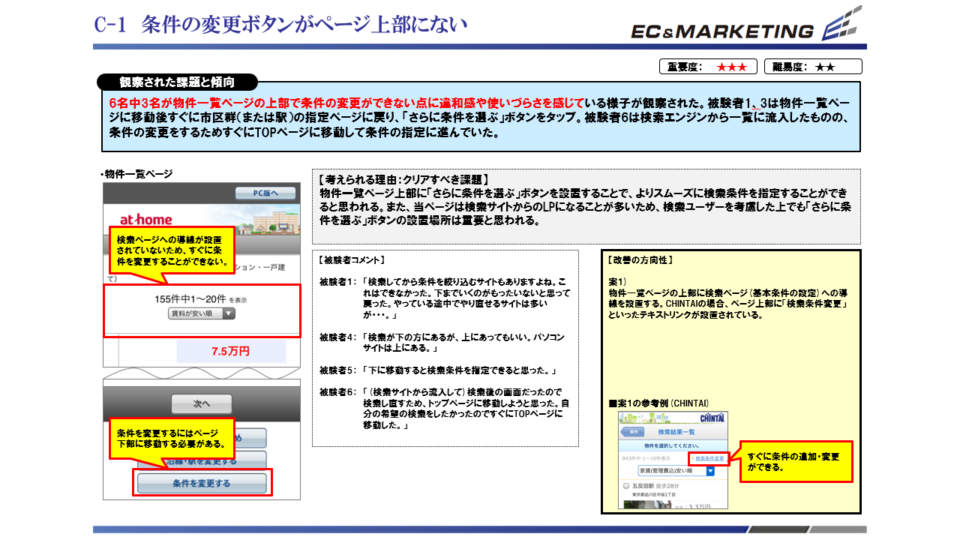Click the 【改善の方向性】 heading
960x540 pixels.
(640, 260)
